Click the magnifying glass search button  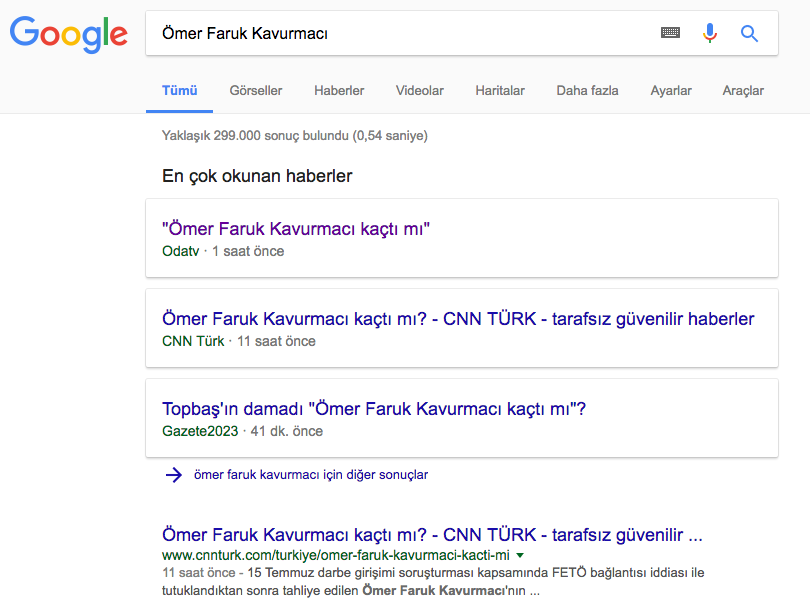[749, 33]
